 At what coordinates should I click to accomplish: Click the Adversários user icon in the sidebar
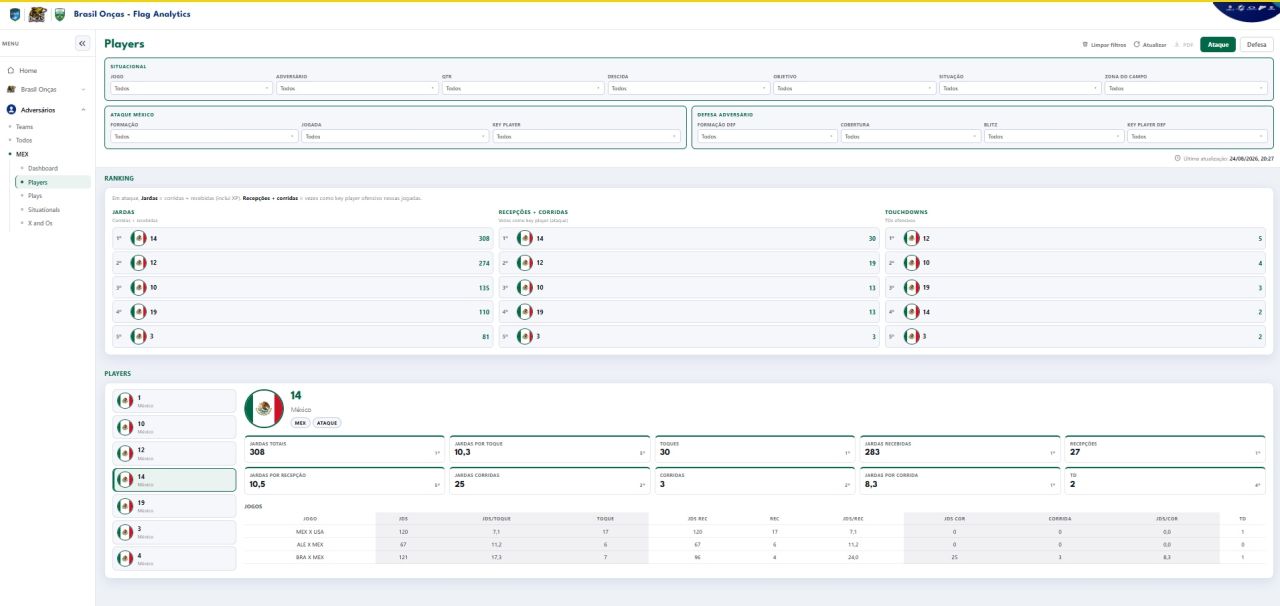[11, 109]
